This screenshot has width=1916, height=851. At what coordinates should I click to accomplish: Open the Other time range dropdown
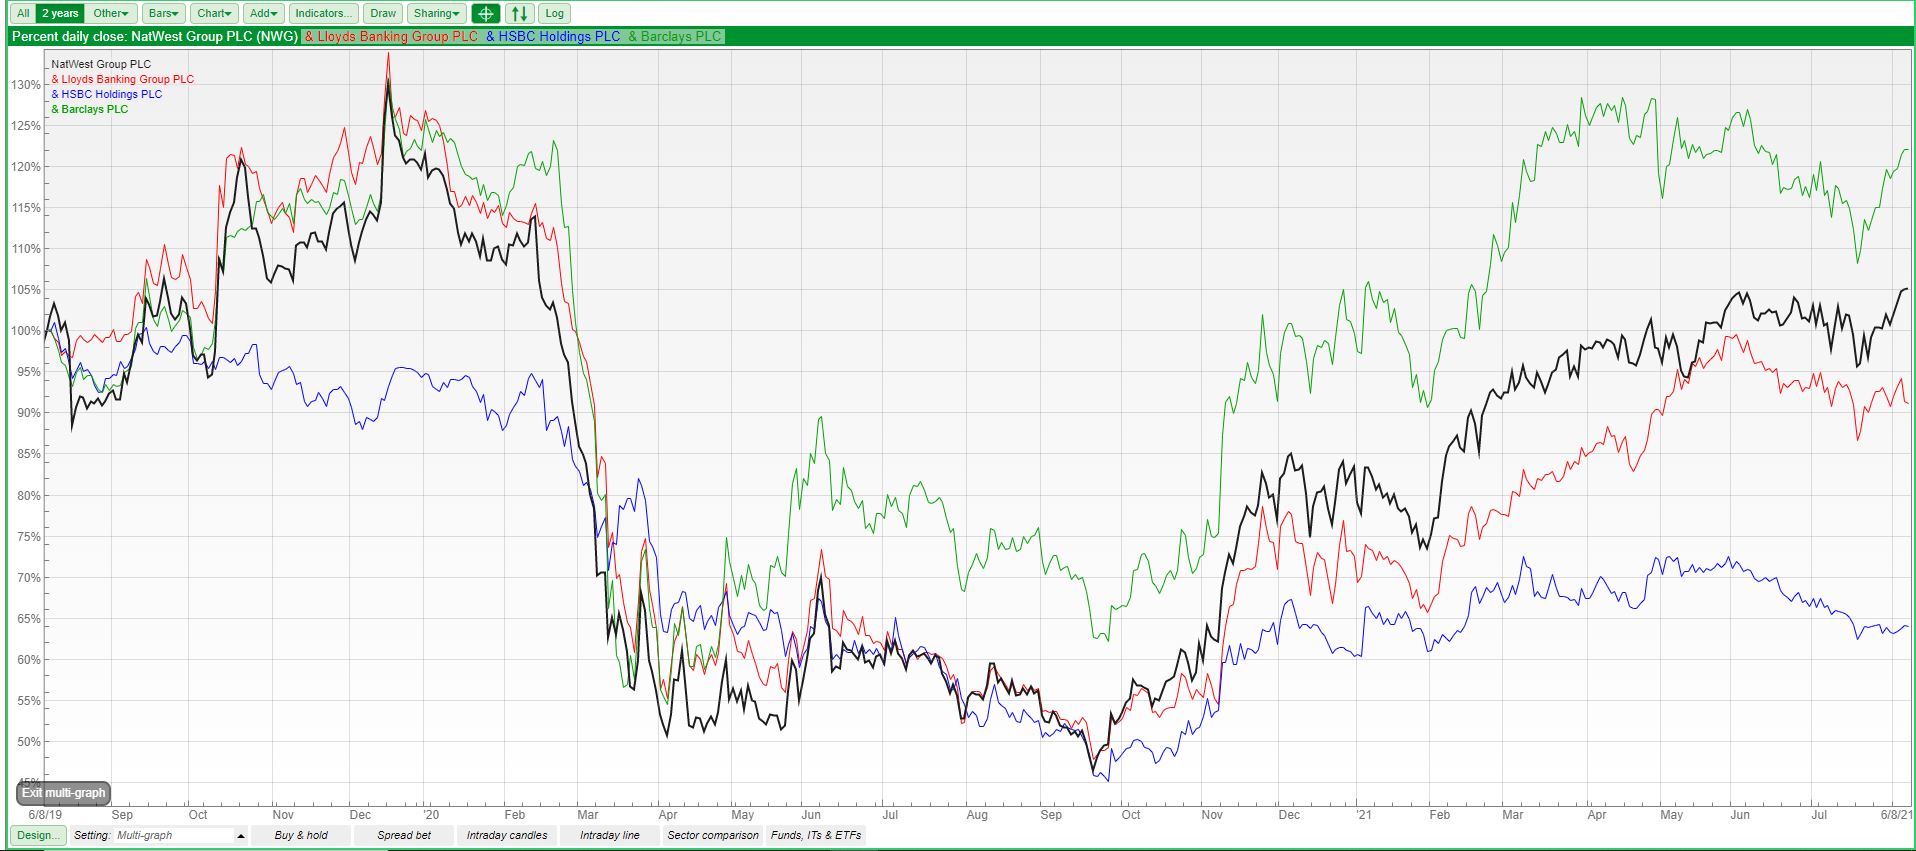coord(111,14)
